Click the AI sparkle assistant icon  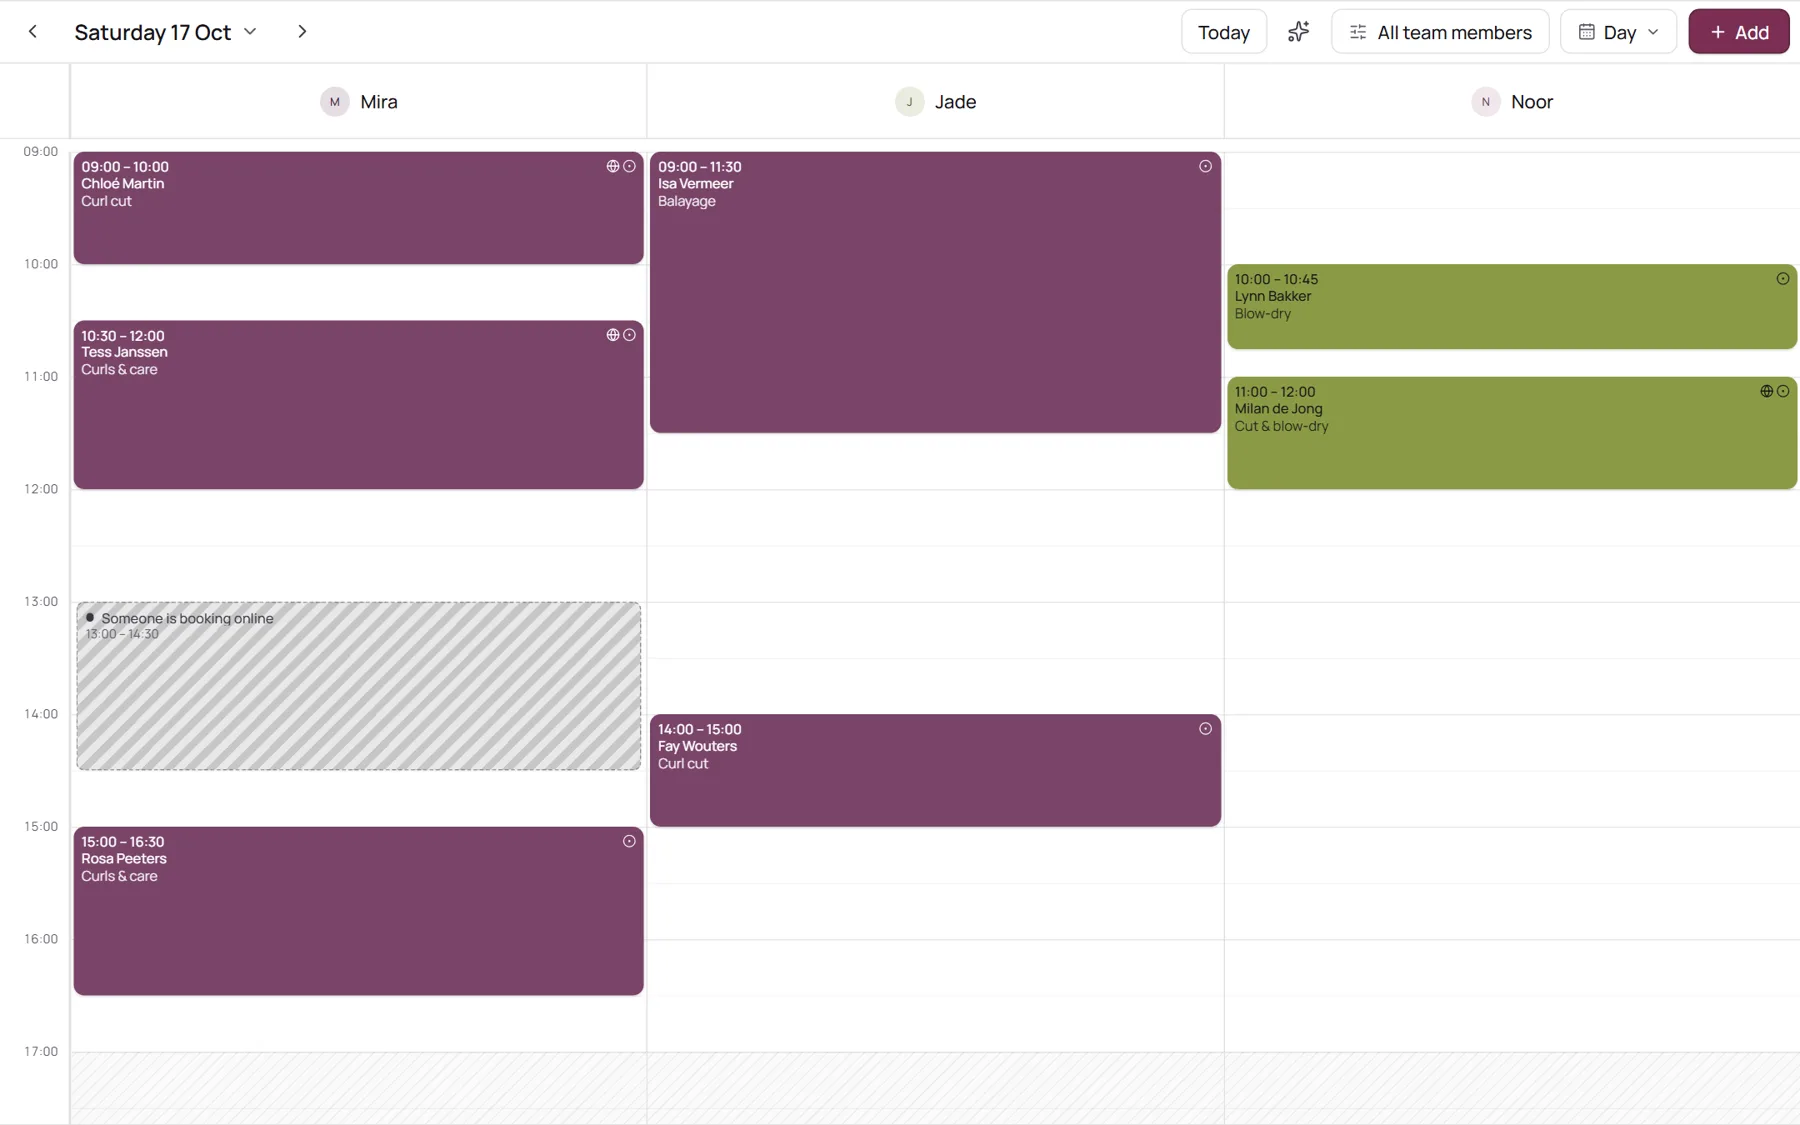click(1299, 32)
